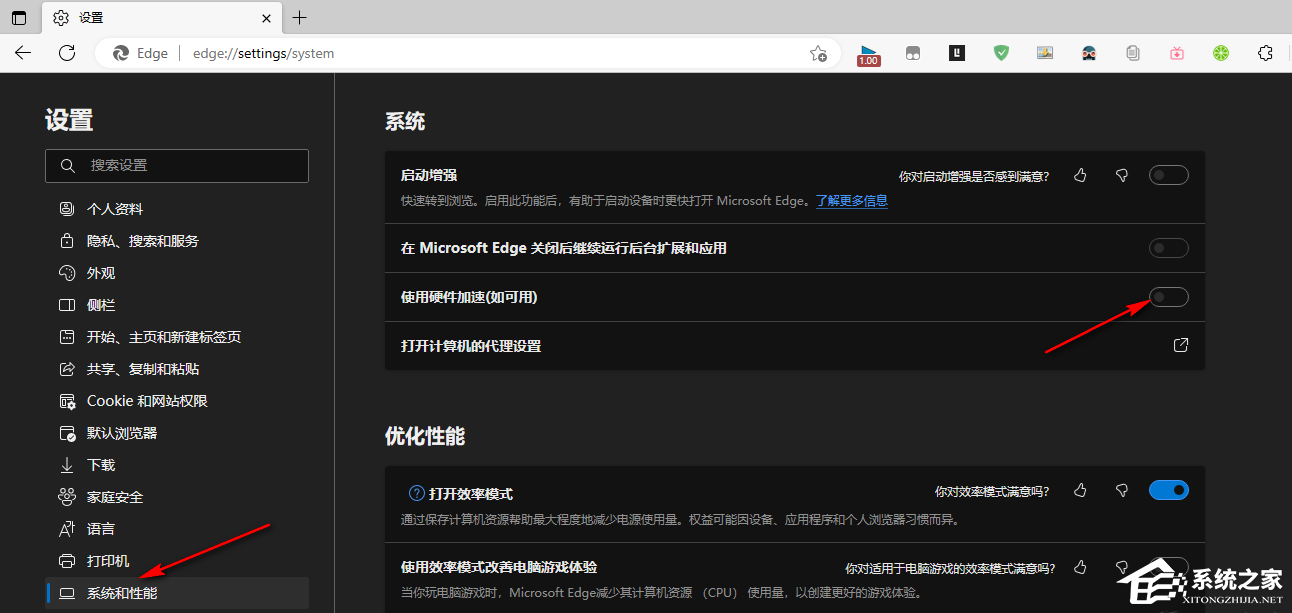
Task: Refresh the settings page
Action: [x=67, y=53]
